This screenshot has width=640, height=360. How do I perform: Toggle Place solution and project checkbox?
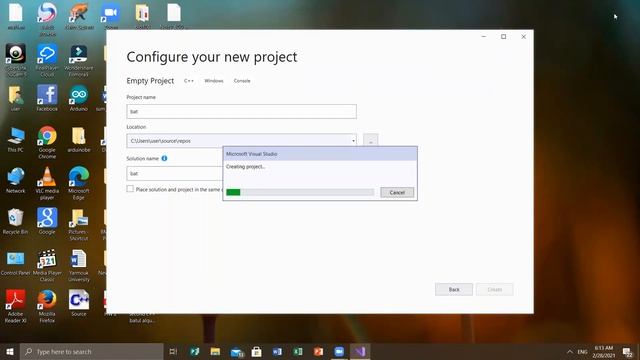tap(130, 189)
